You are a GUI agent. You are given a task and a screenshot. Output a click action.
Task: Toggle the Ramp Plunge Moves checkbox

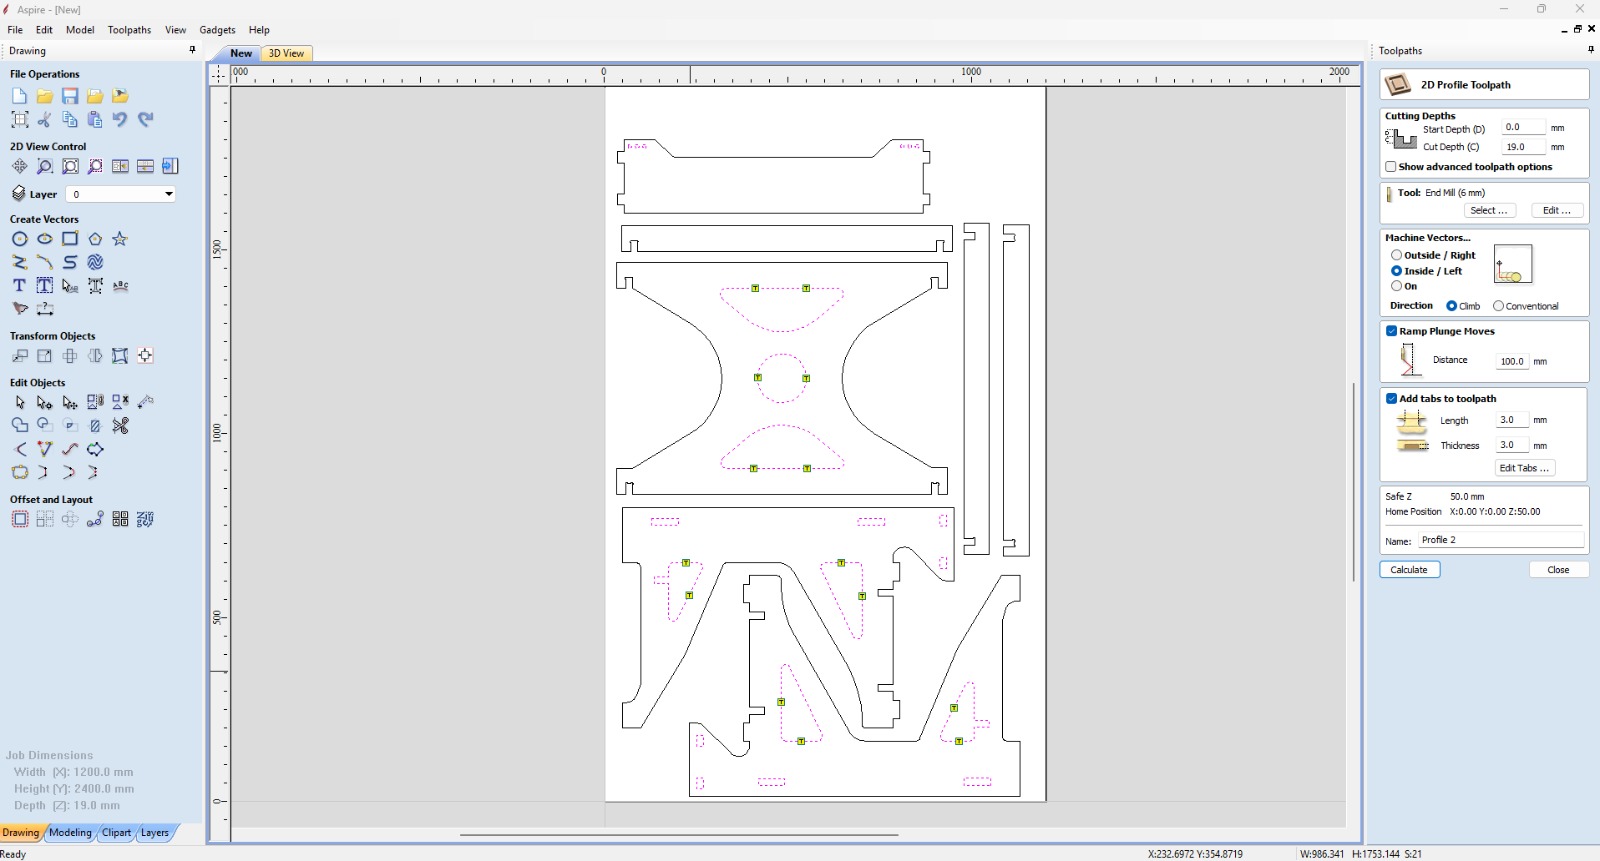(x=1391, y=331)
